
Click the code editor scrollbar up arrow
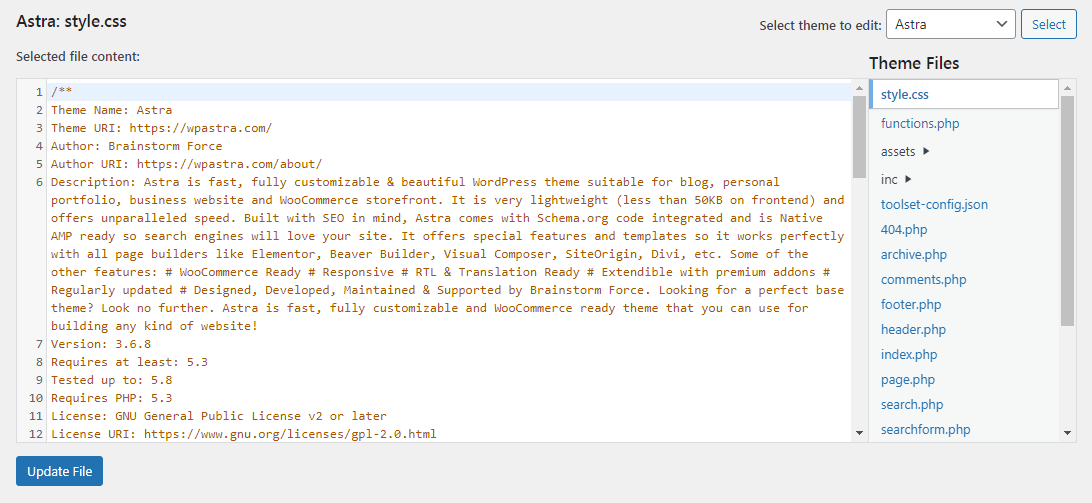859,87
